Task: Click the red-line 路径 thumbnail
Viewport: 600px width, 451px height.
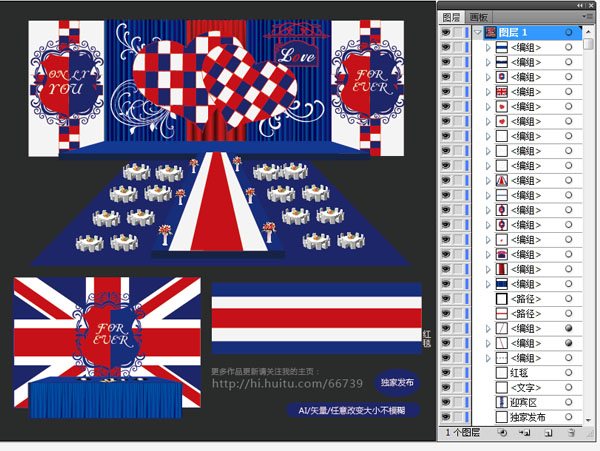Action: (x=502, y=313)
